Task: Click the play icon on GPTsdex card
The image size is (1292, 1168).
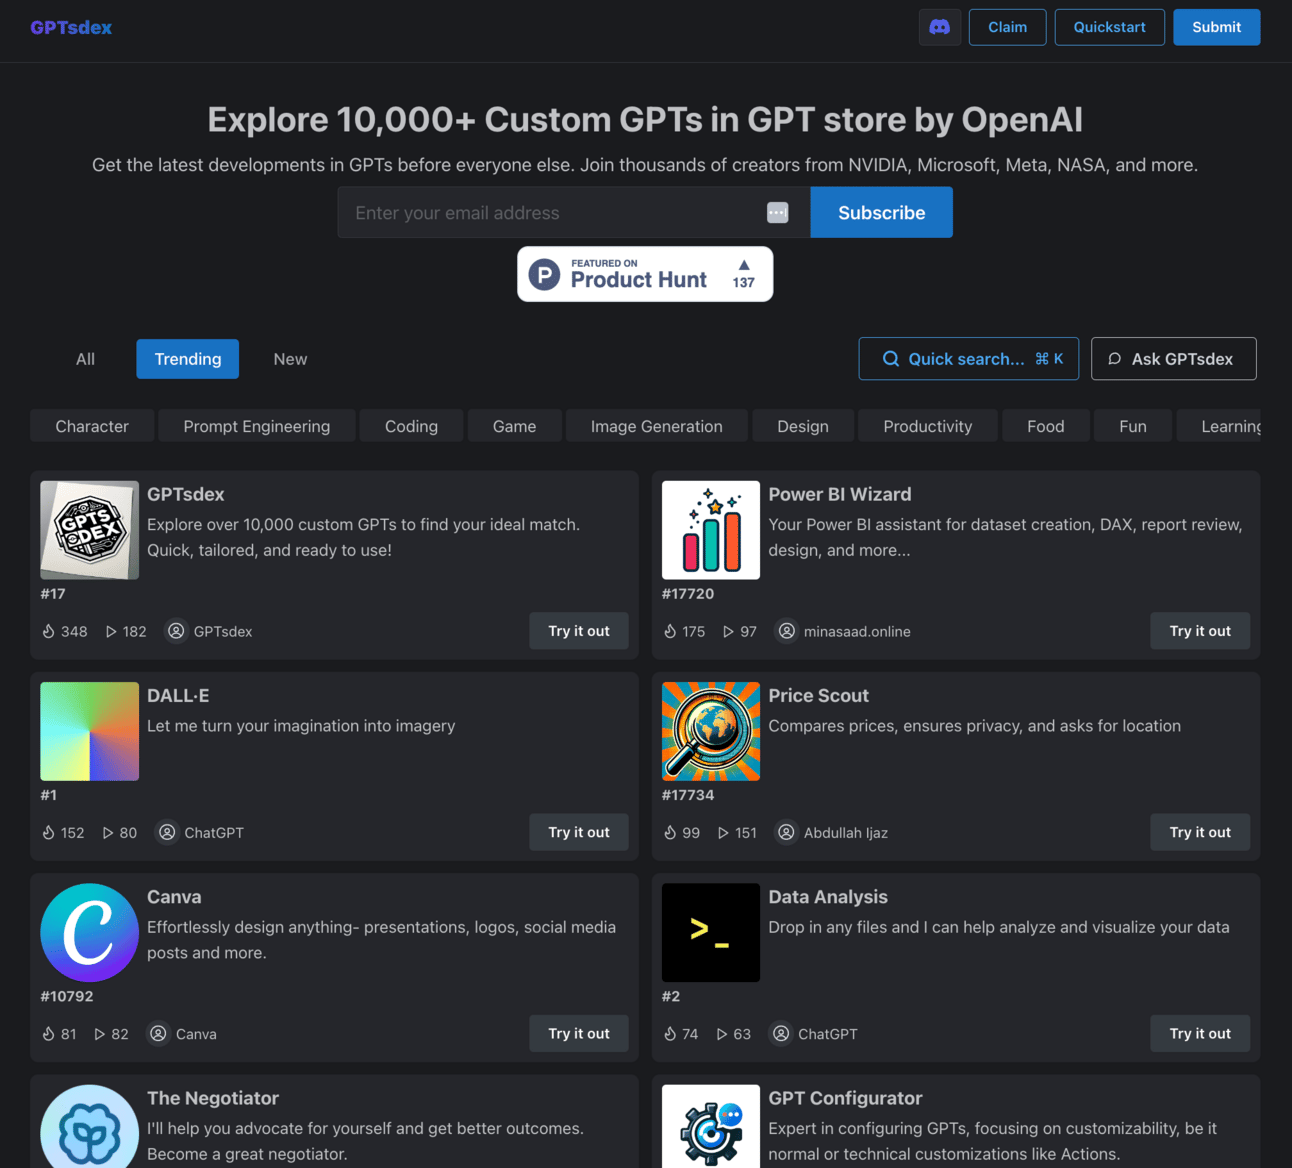Action: 111,631
